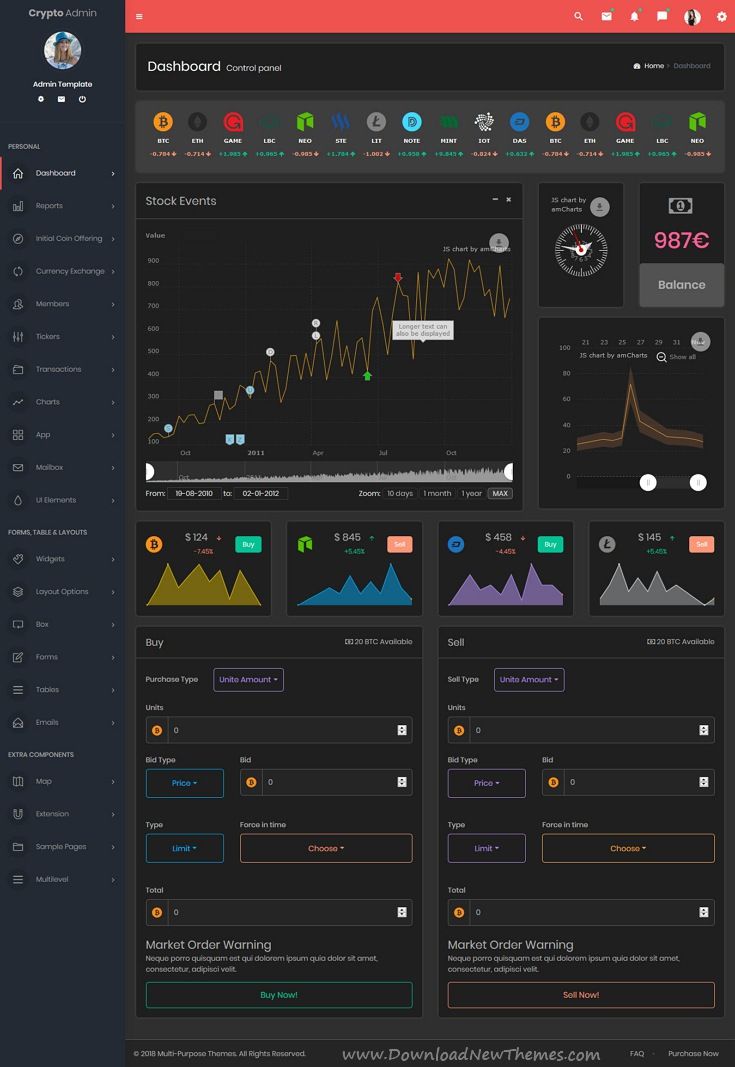Click the Show all zoom icon

(x=661, y=357)
